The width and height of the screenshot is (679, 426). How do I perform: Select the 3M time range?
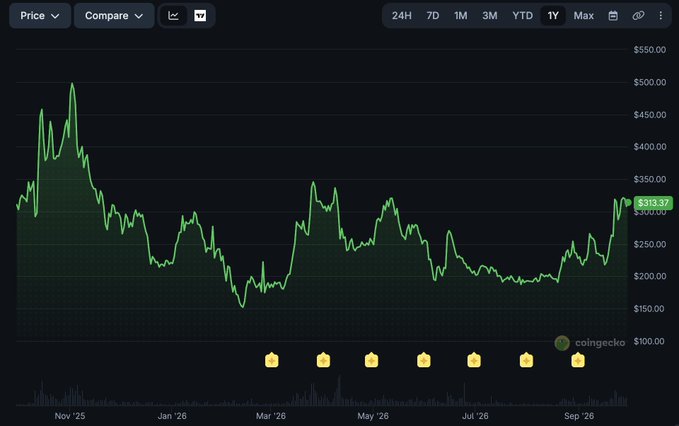[490, 16]
